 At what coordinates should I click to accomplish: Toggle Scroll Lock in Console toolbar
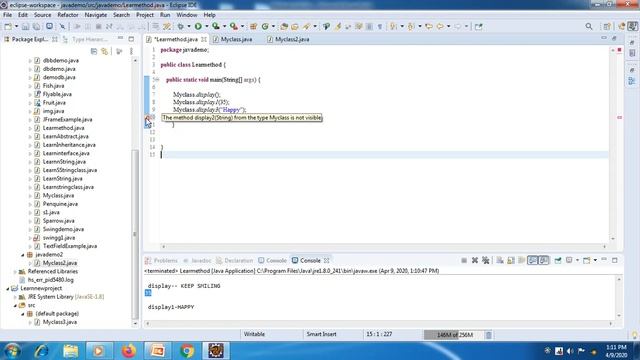pyautogui.click(x=511, y=260)
